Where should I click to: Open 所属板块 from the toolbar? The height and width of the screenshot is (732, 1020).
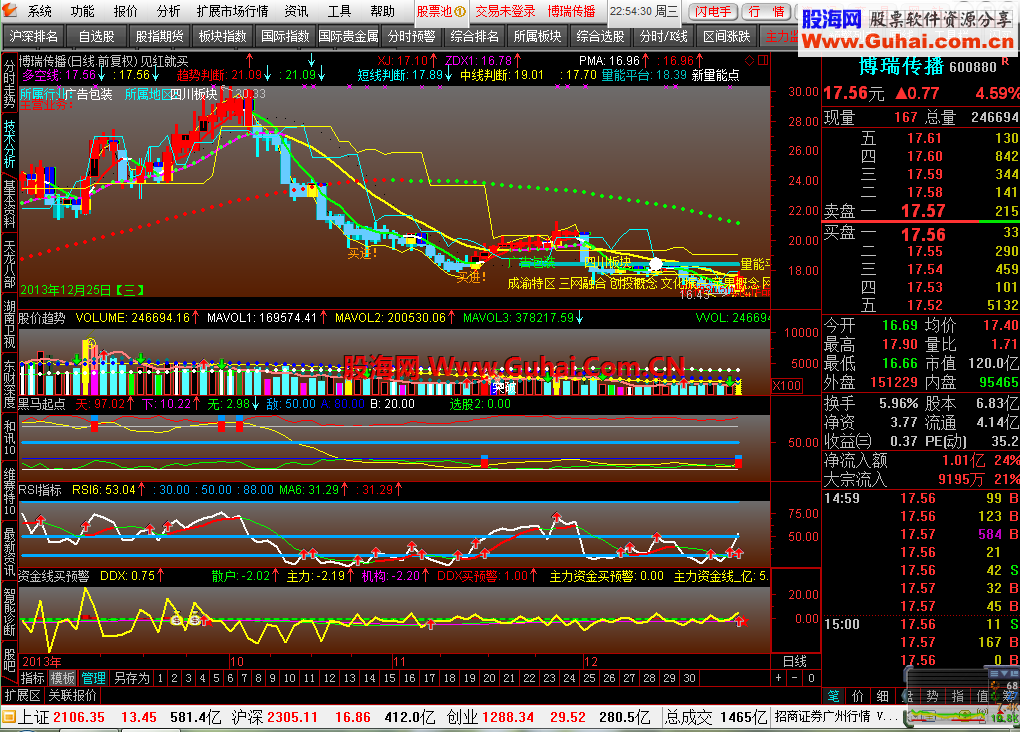tap(537, 36)
